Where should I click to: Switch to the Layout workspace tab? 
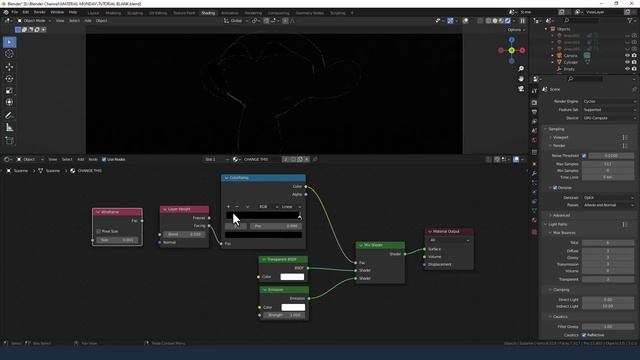(x=93, y=13)
